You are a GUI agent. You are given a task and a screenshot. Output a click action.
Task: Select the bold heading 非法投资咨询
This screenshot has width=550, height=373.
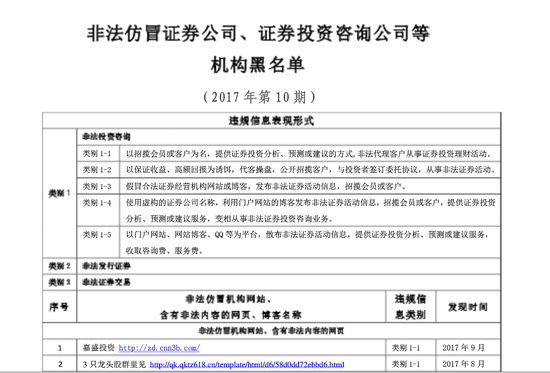[107, 137]
